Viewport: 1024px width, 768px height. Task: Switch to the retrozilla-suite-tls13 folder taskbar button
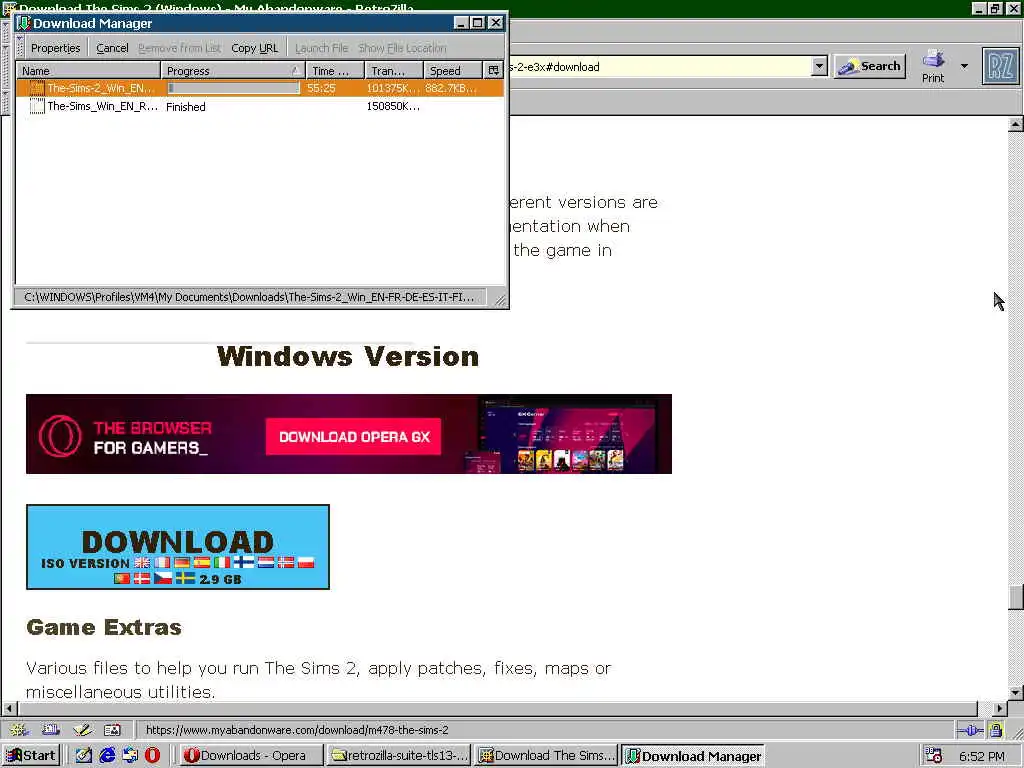pyautogui.click(x=399, y=755)
